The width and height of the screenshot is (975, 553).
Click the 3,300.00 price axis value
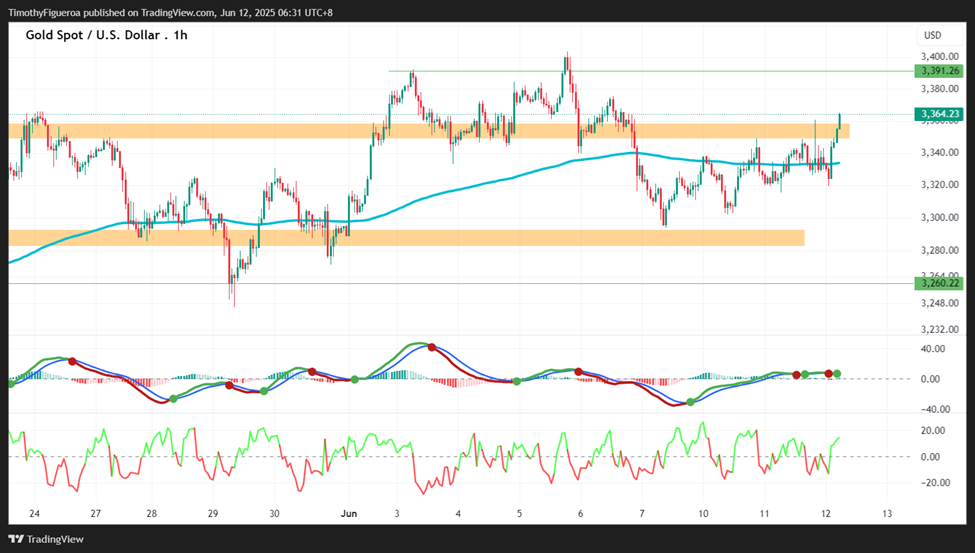pyautogui.click(x=940, y=218)
